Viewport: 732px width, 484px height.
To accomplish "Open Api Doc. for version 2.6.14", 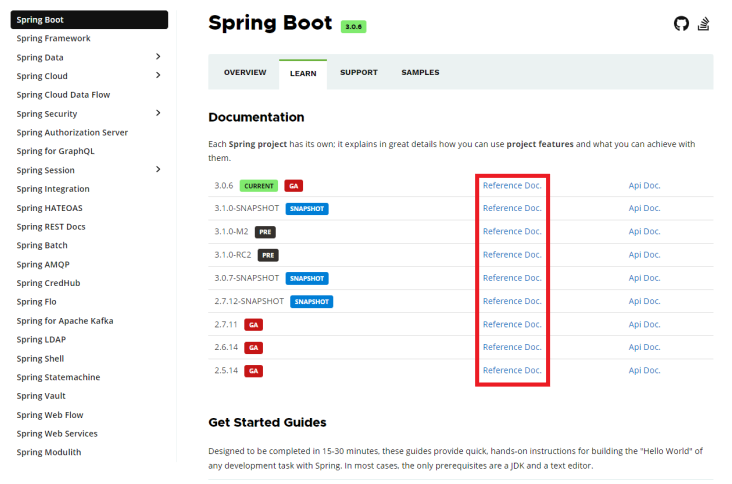I will click(644, 347).
